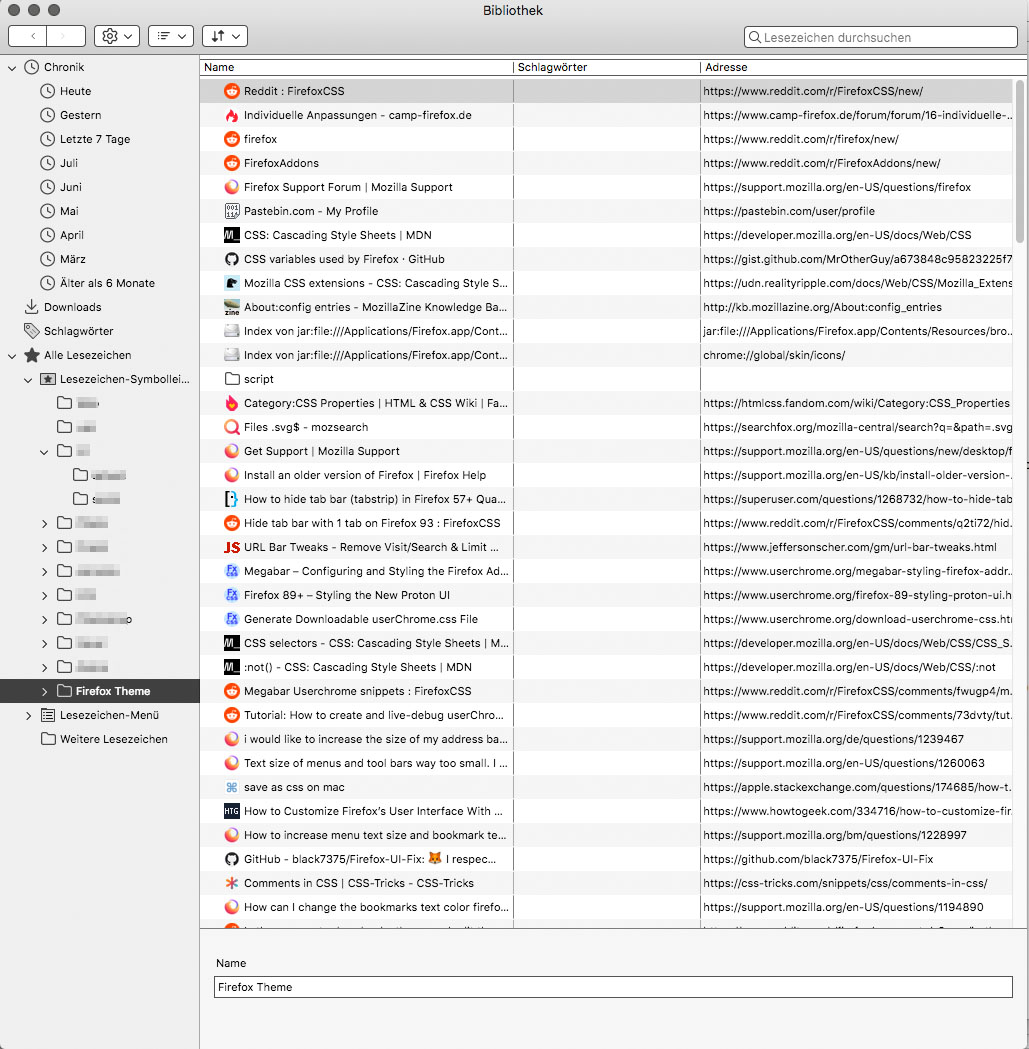Screen dimensions: 1029x1049
Task: Click GitHub icon of CSS variables bookmark
Action: pyautogui.click(x=231, y=260)
